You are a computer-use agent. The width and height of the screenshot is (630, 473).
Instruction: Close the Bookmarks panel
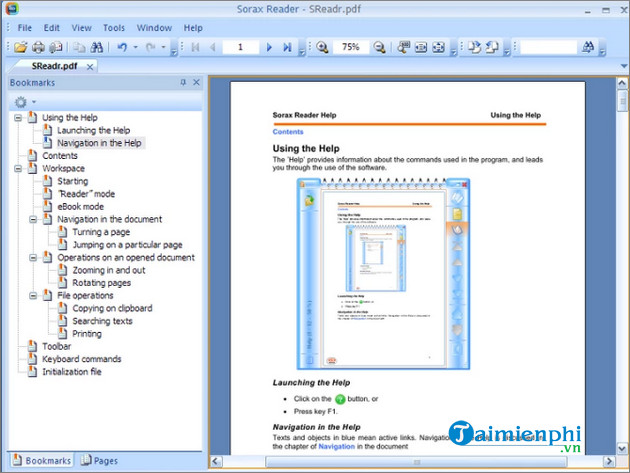[x=196, y=82]
